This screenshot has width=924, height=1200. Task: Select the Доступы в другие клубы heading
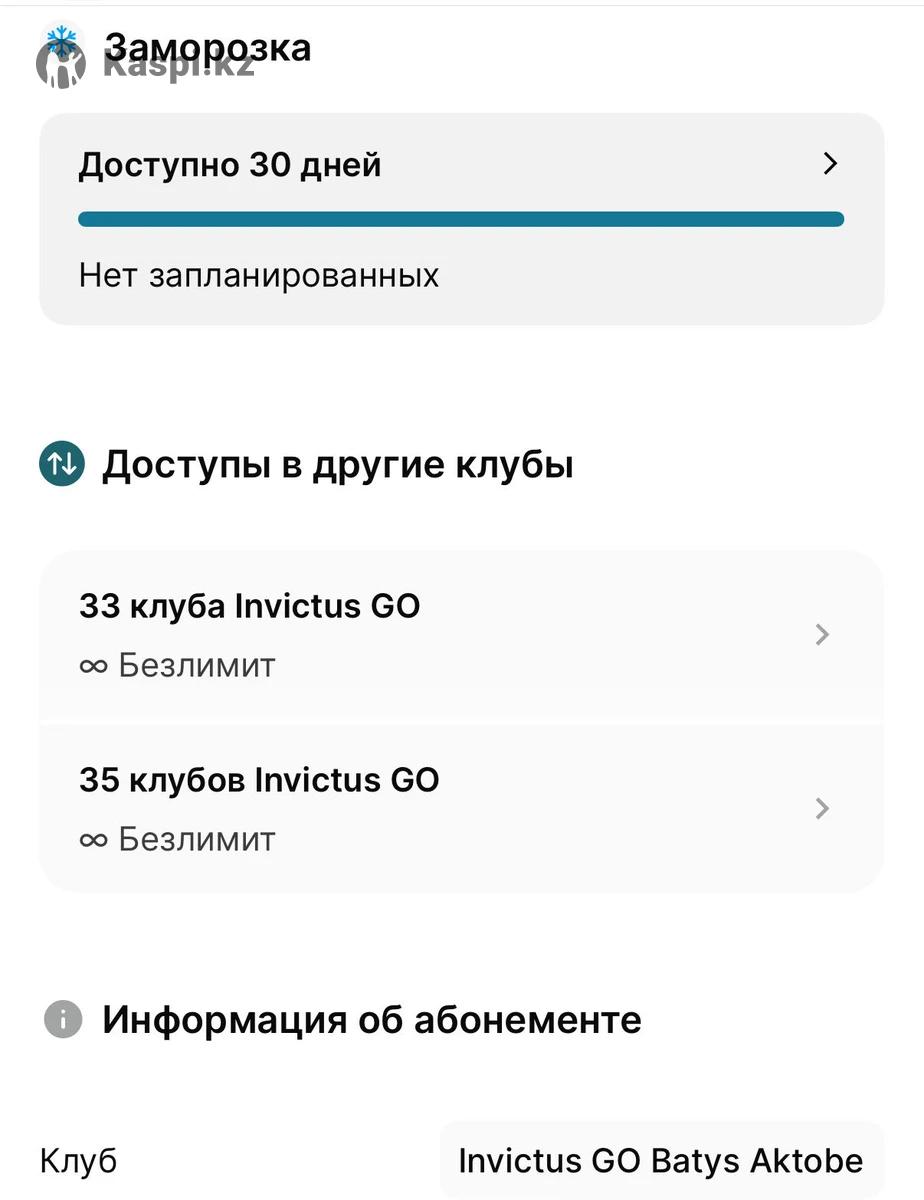coord(338,465)
